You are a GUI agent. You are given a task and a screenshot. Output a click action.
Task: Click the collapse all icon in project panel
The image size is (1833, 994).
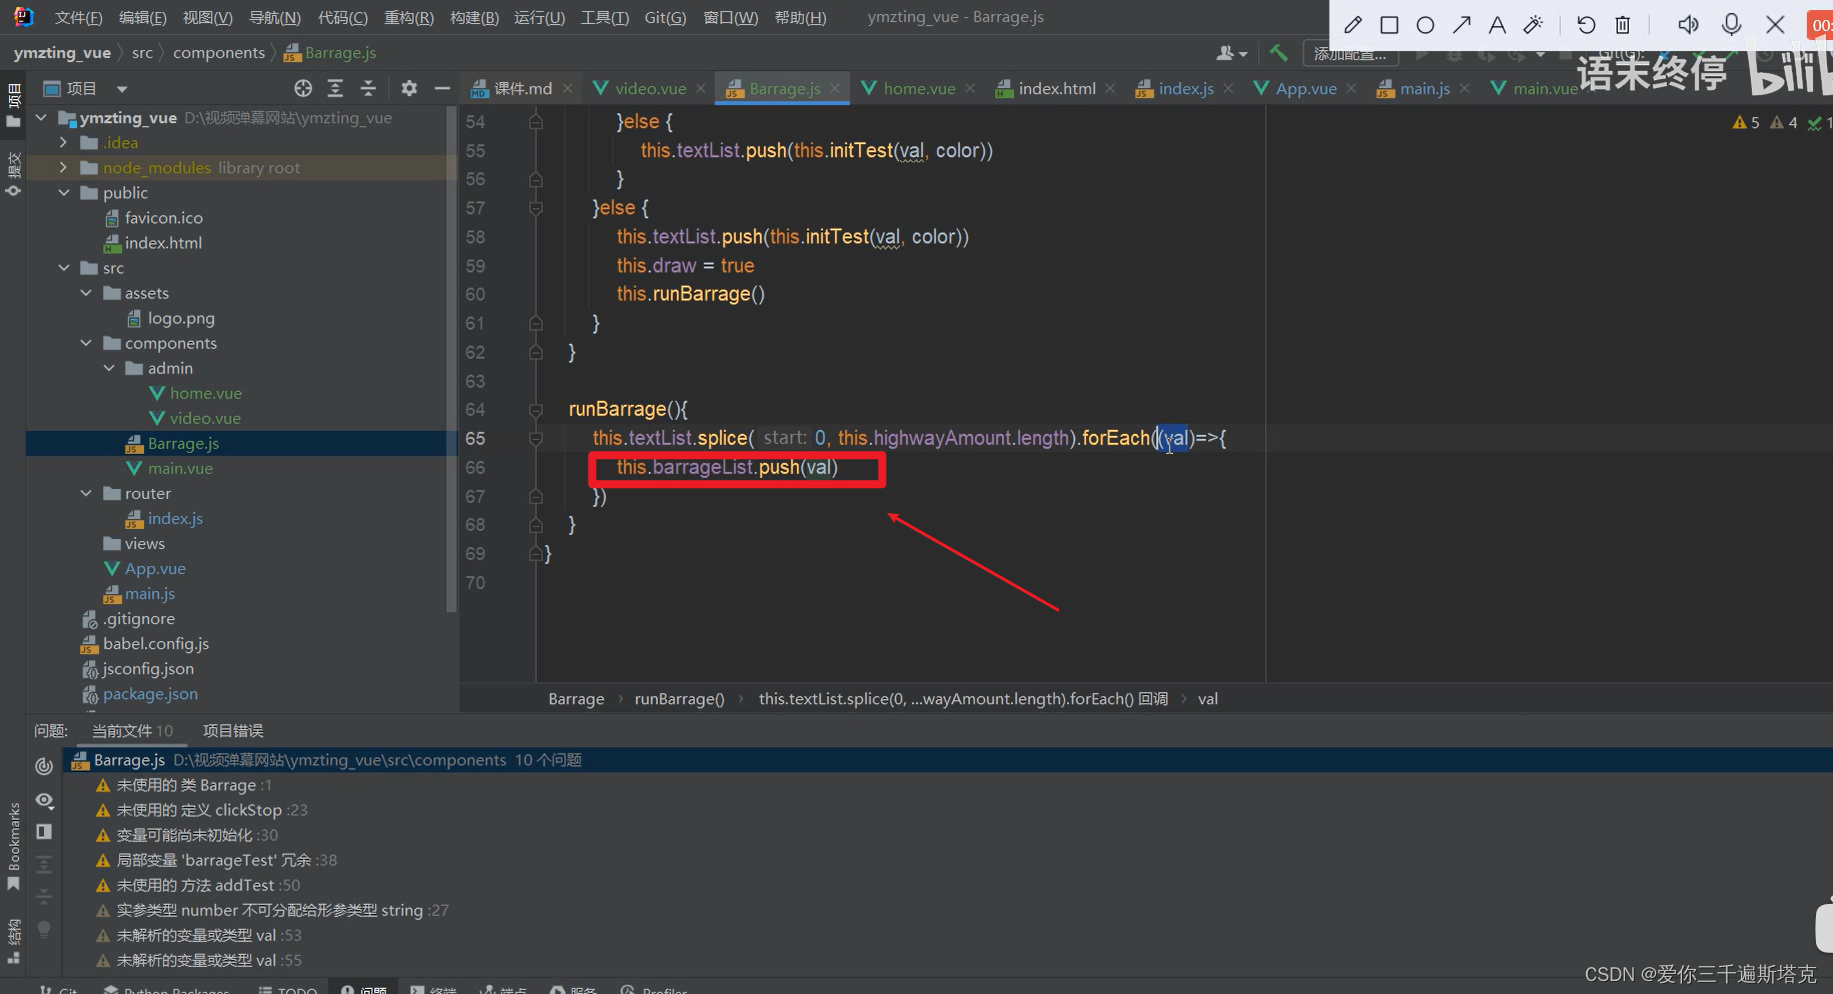tap(368, 88)
